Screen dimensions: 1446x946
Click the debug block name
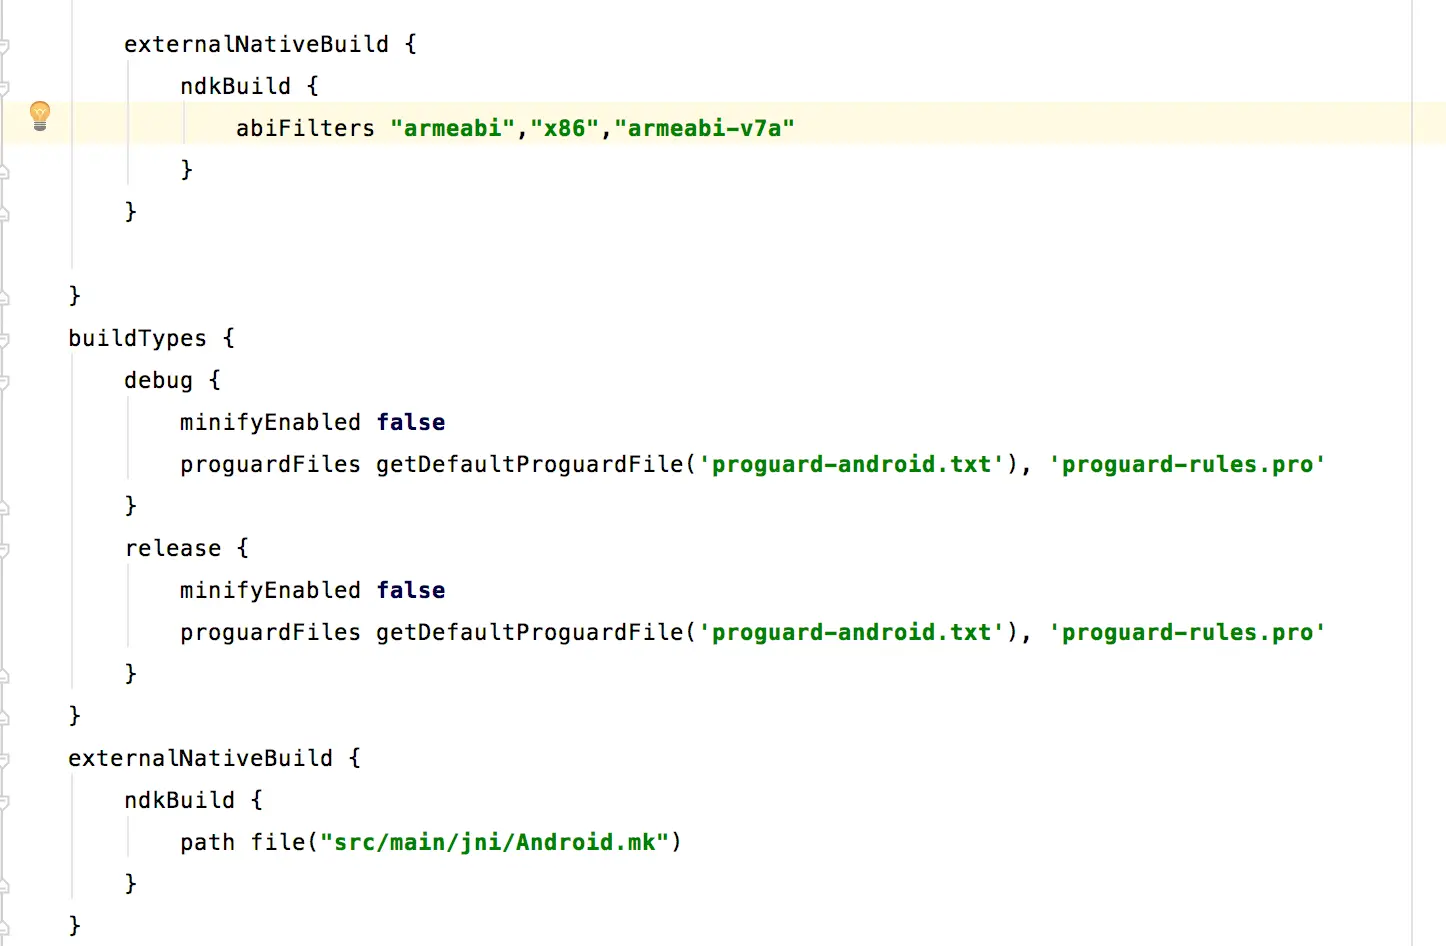click(x=158, y=380)
